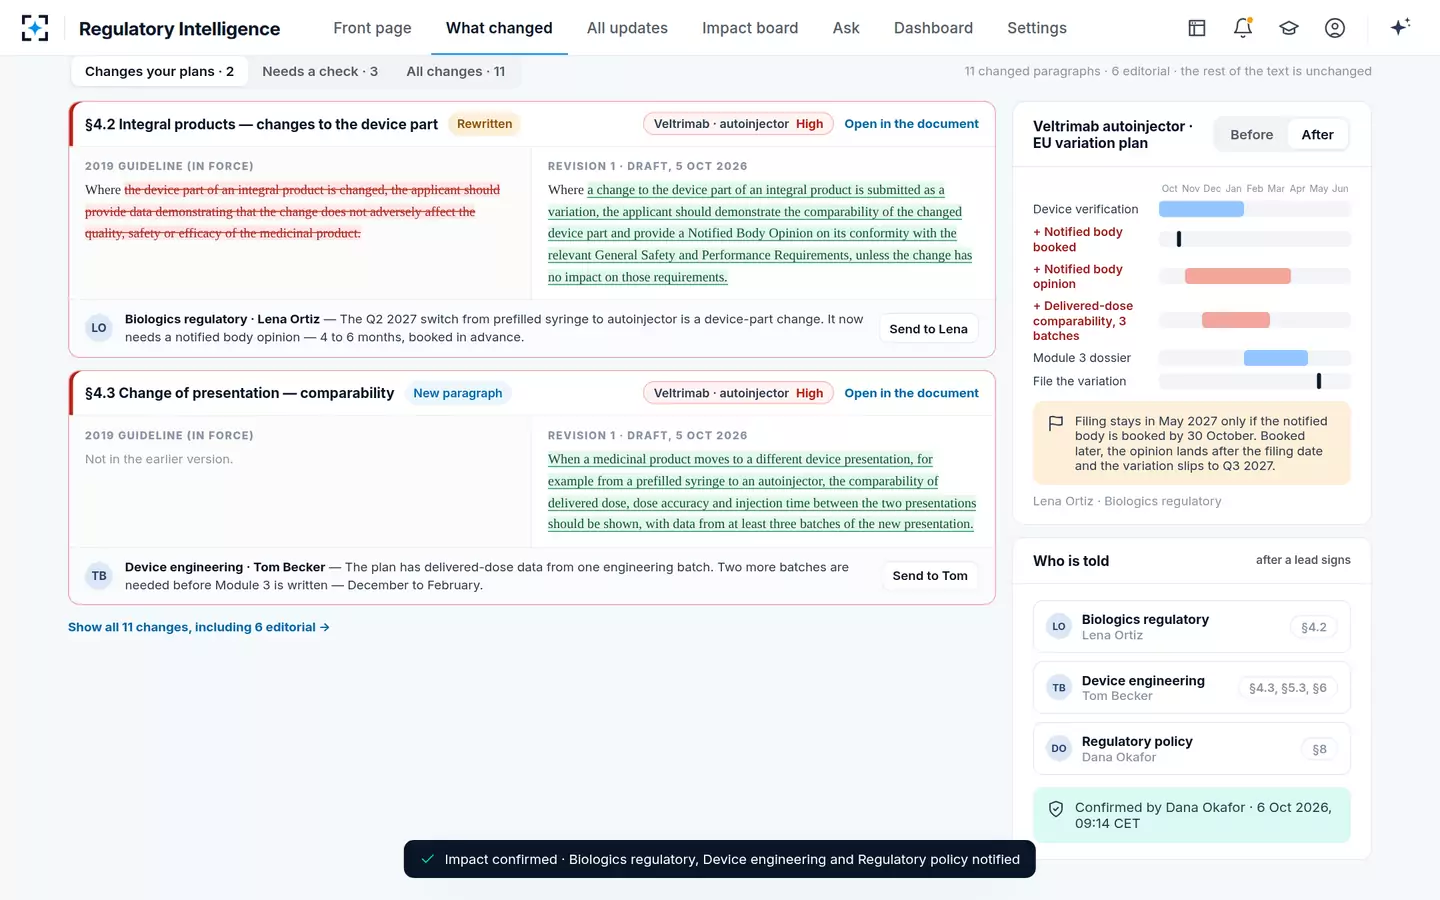Click the 'Rewritten' badge on §4.2

click(485, 124)
